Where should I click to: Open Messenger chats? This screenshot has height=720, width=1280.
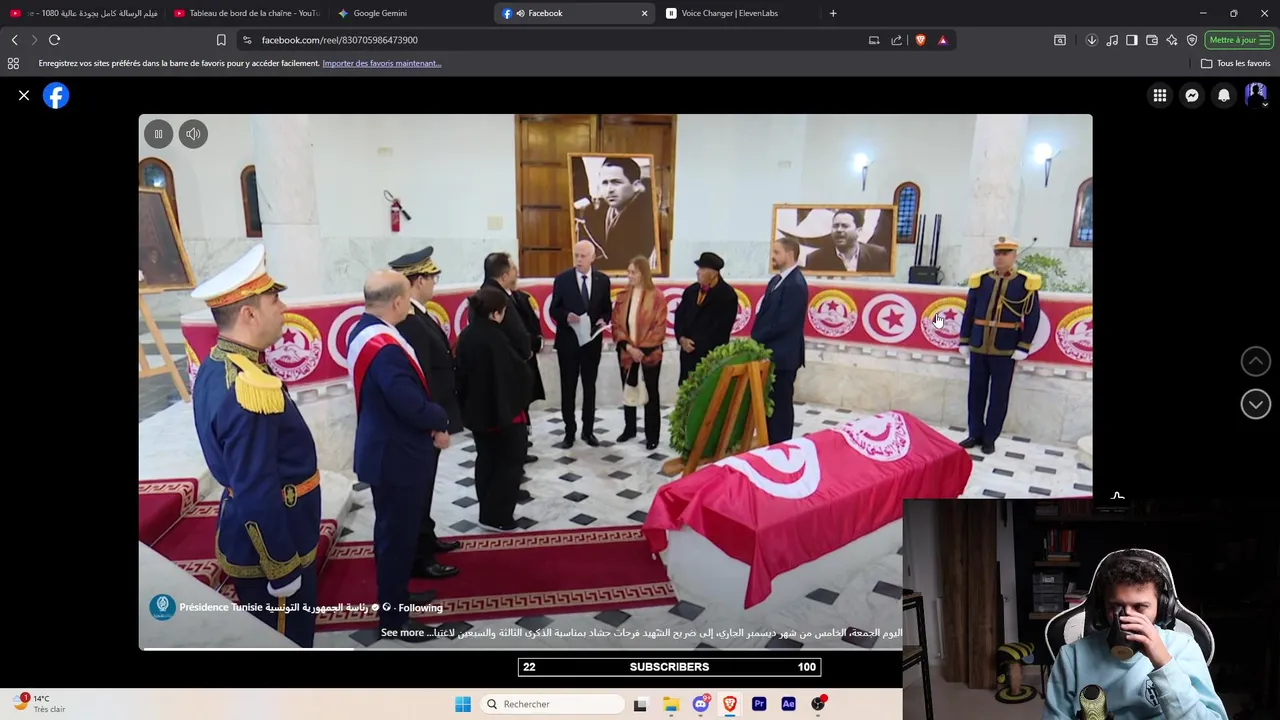(1192, 96)
